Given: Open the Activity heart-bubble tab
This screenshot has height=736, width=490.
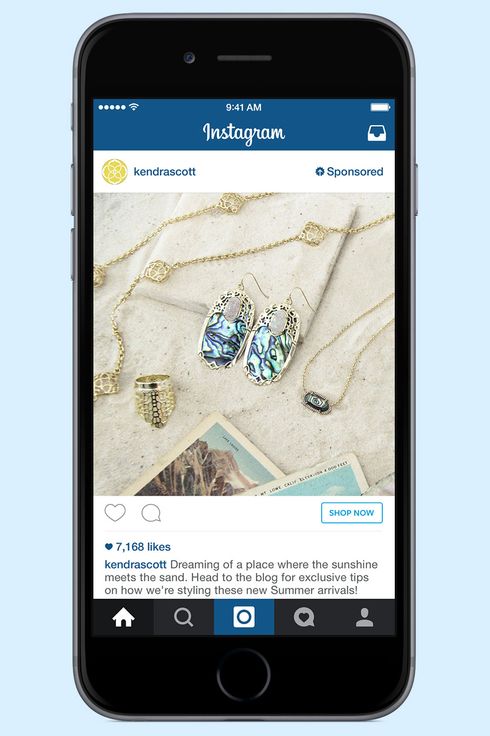Looking at the screenshot, I should click(x=304, y=617).
